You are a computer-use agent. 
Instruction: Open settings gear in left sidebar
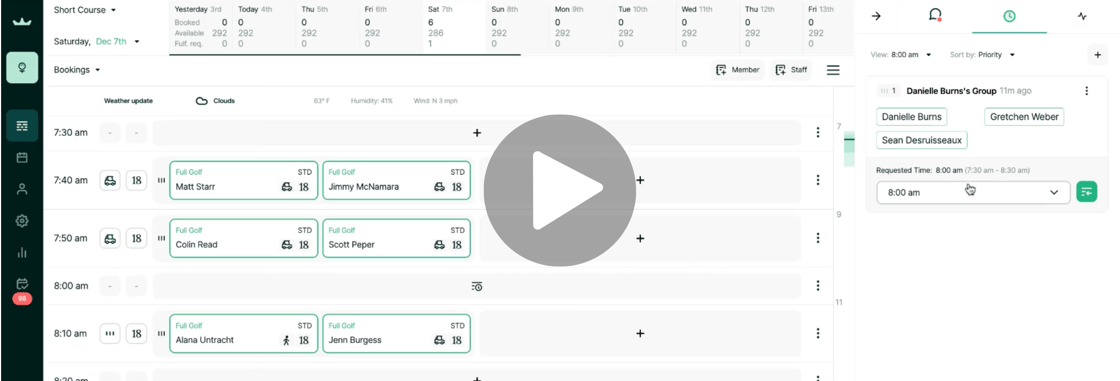point(22,221)
